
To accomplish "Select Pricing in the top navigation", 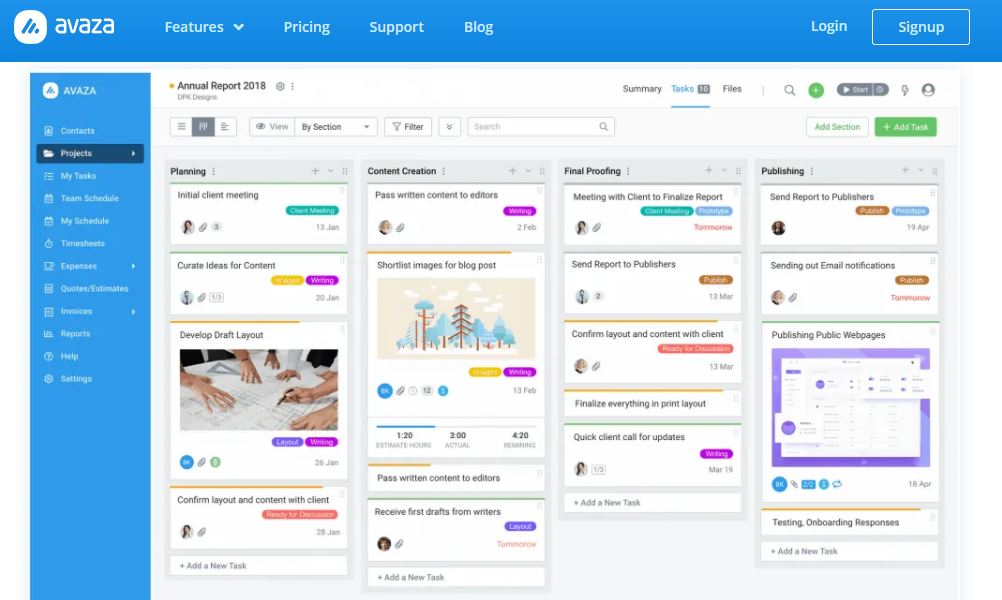I will point(306,27).
